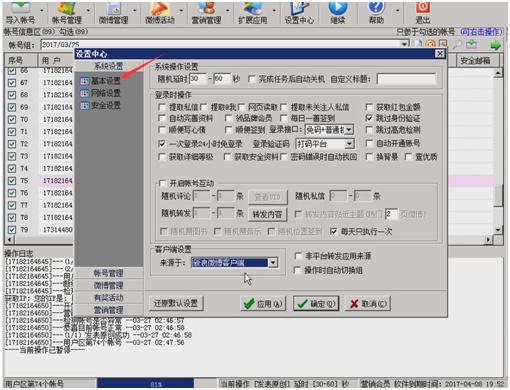Screen dimensions: 510x390
Task: Click the green arrow icon beside the account group bar
Action: [x=495, y=44]
